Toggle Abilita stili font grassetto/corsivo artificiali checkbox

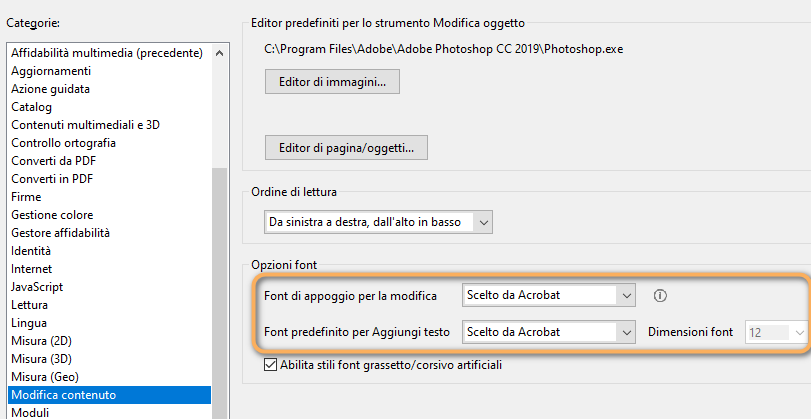(x=270, y=366)
